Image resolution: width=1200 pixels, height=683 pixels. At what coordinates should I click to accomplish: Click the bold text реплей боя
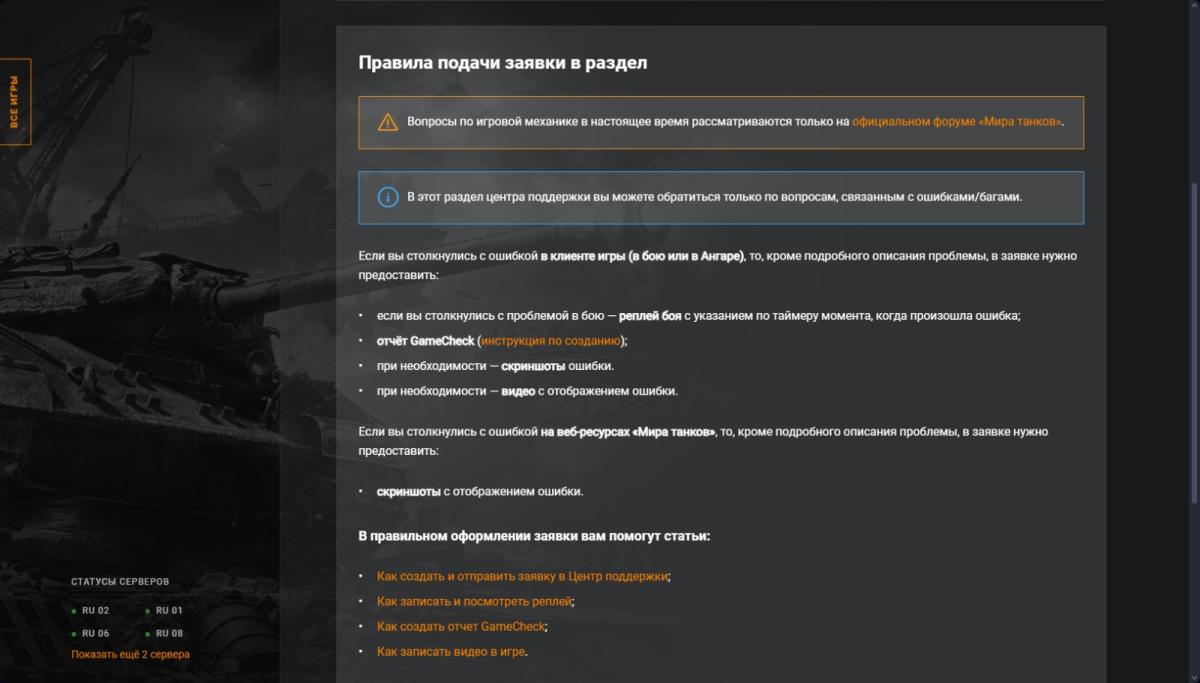[x=650, y=316]
